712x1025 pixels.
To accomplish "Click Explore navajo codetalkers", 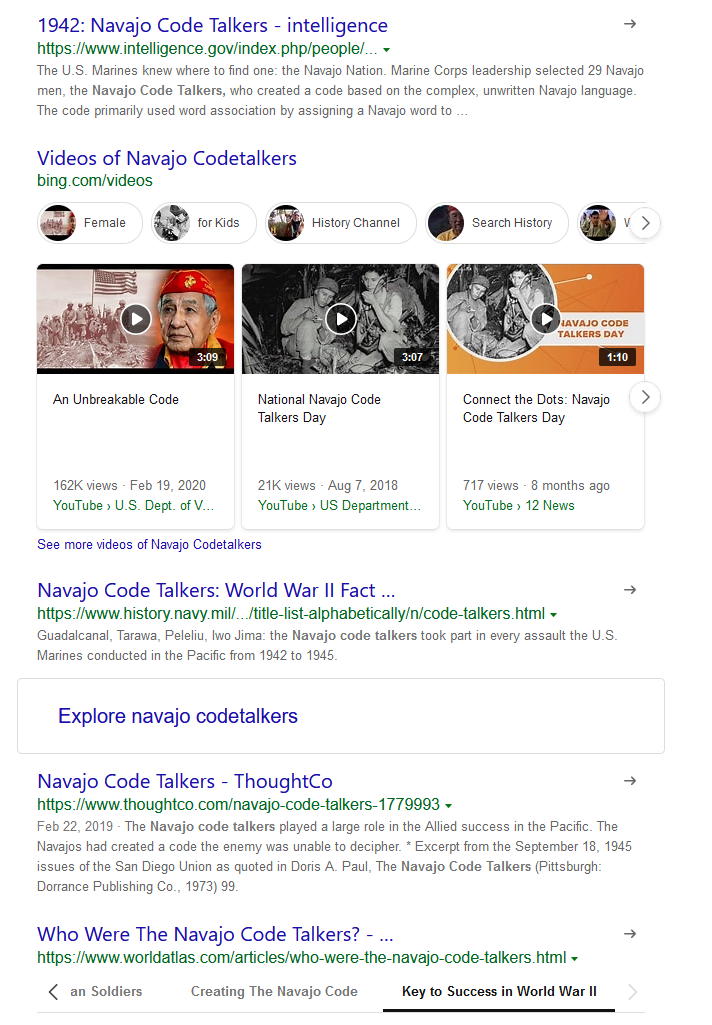I will click(178, 716).
